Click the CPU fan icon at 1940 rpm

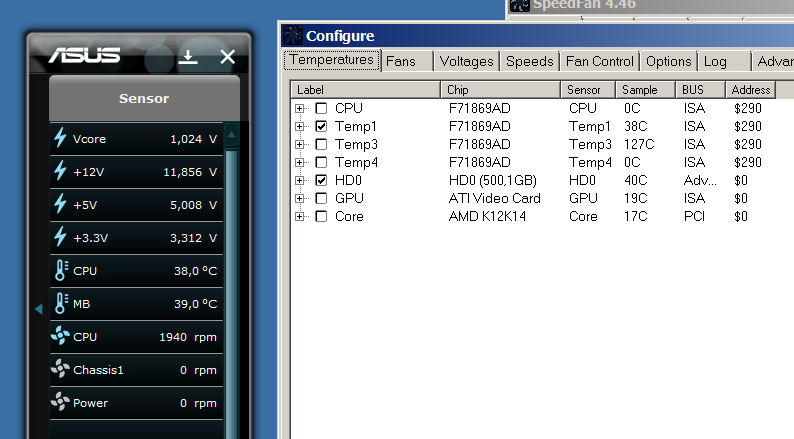[60, 336]
